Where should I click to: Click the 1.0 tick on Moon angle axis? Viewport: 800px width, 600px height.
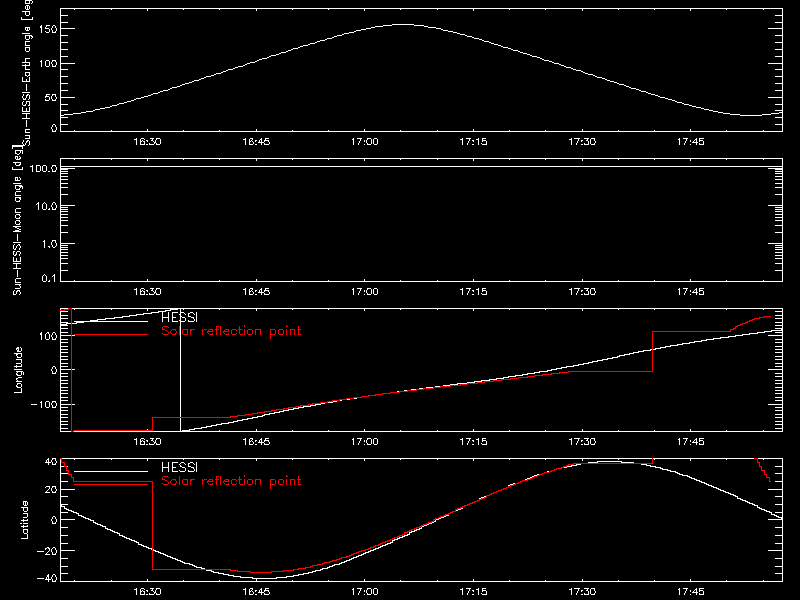[49, 244]
